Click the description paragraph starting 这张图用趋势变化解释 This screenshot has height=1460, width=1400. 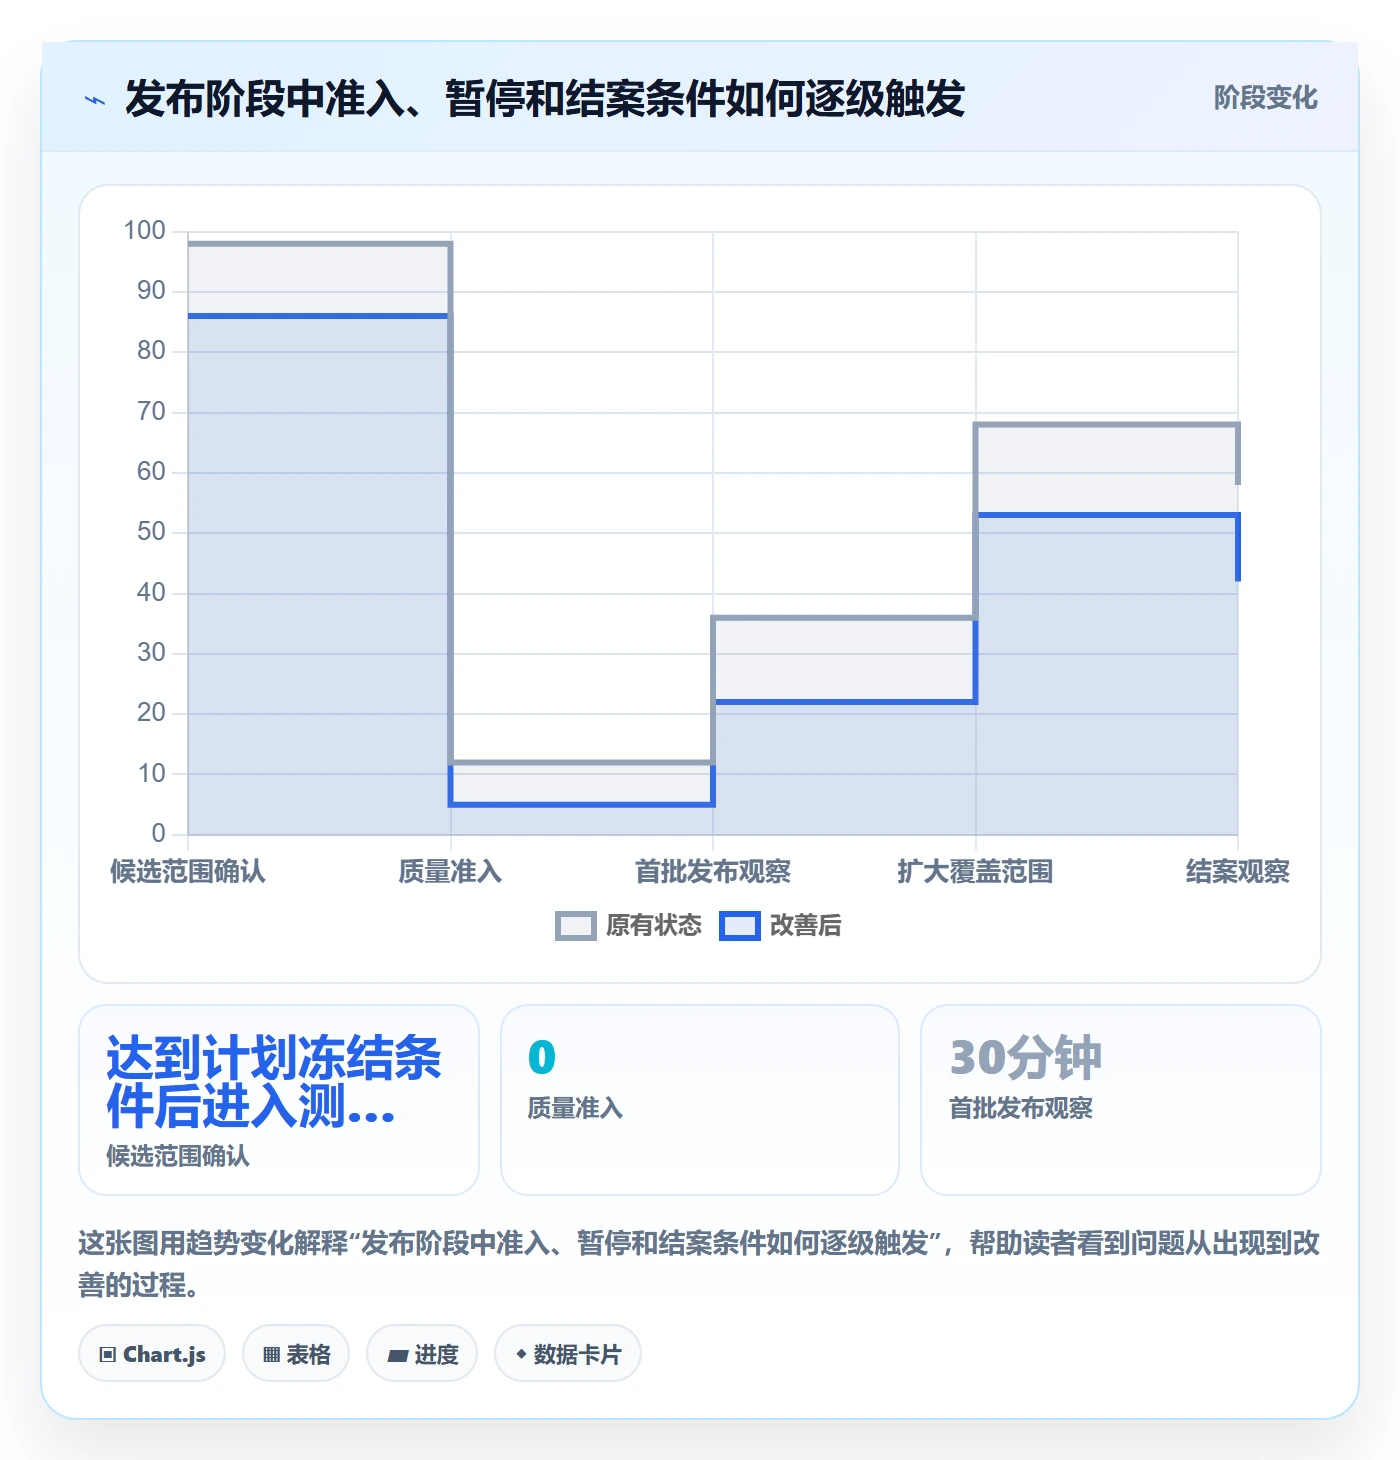tap(699, 1264)
